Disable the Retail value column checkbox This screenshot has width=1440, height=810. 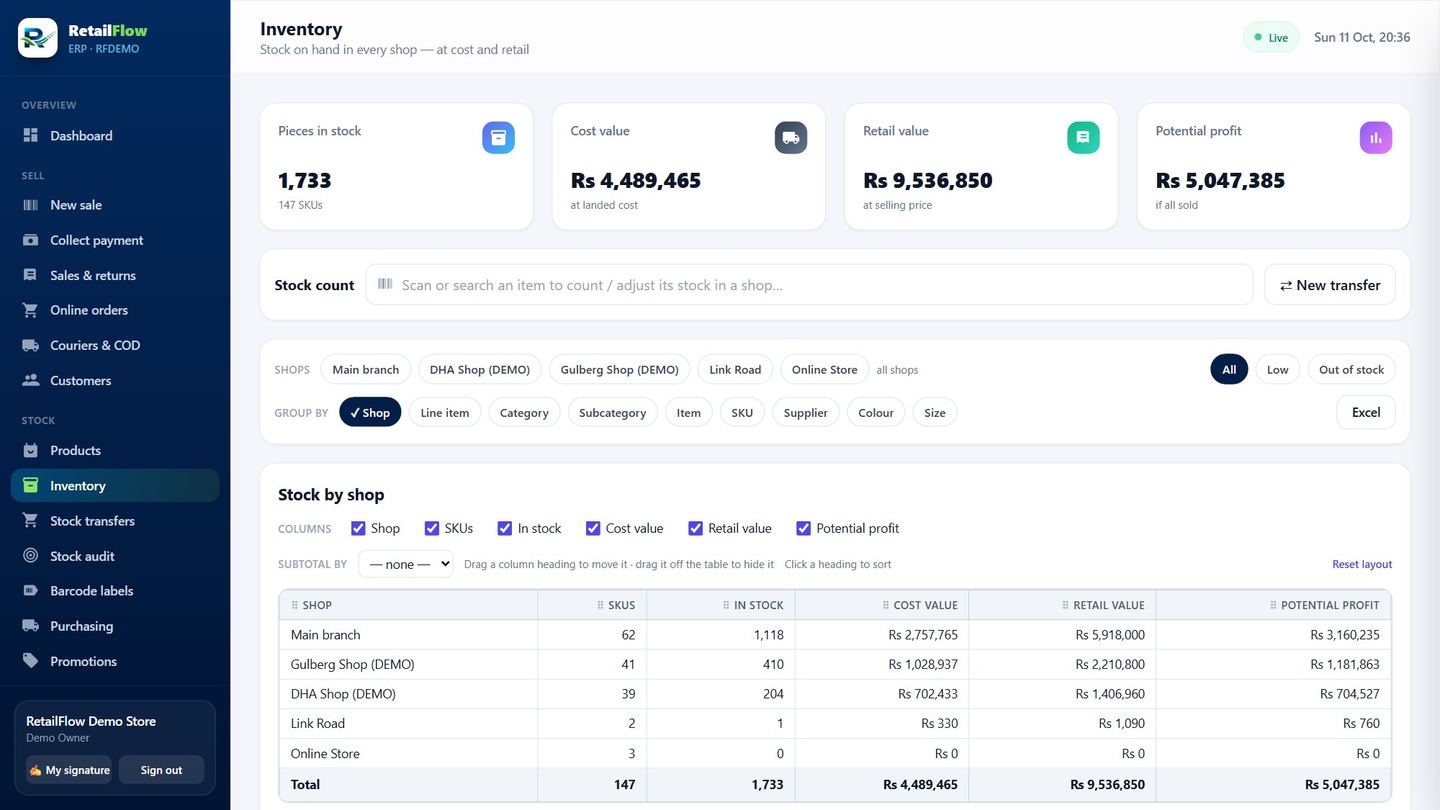(695, 528)
